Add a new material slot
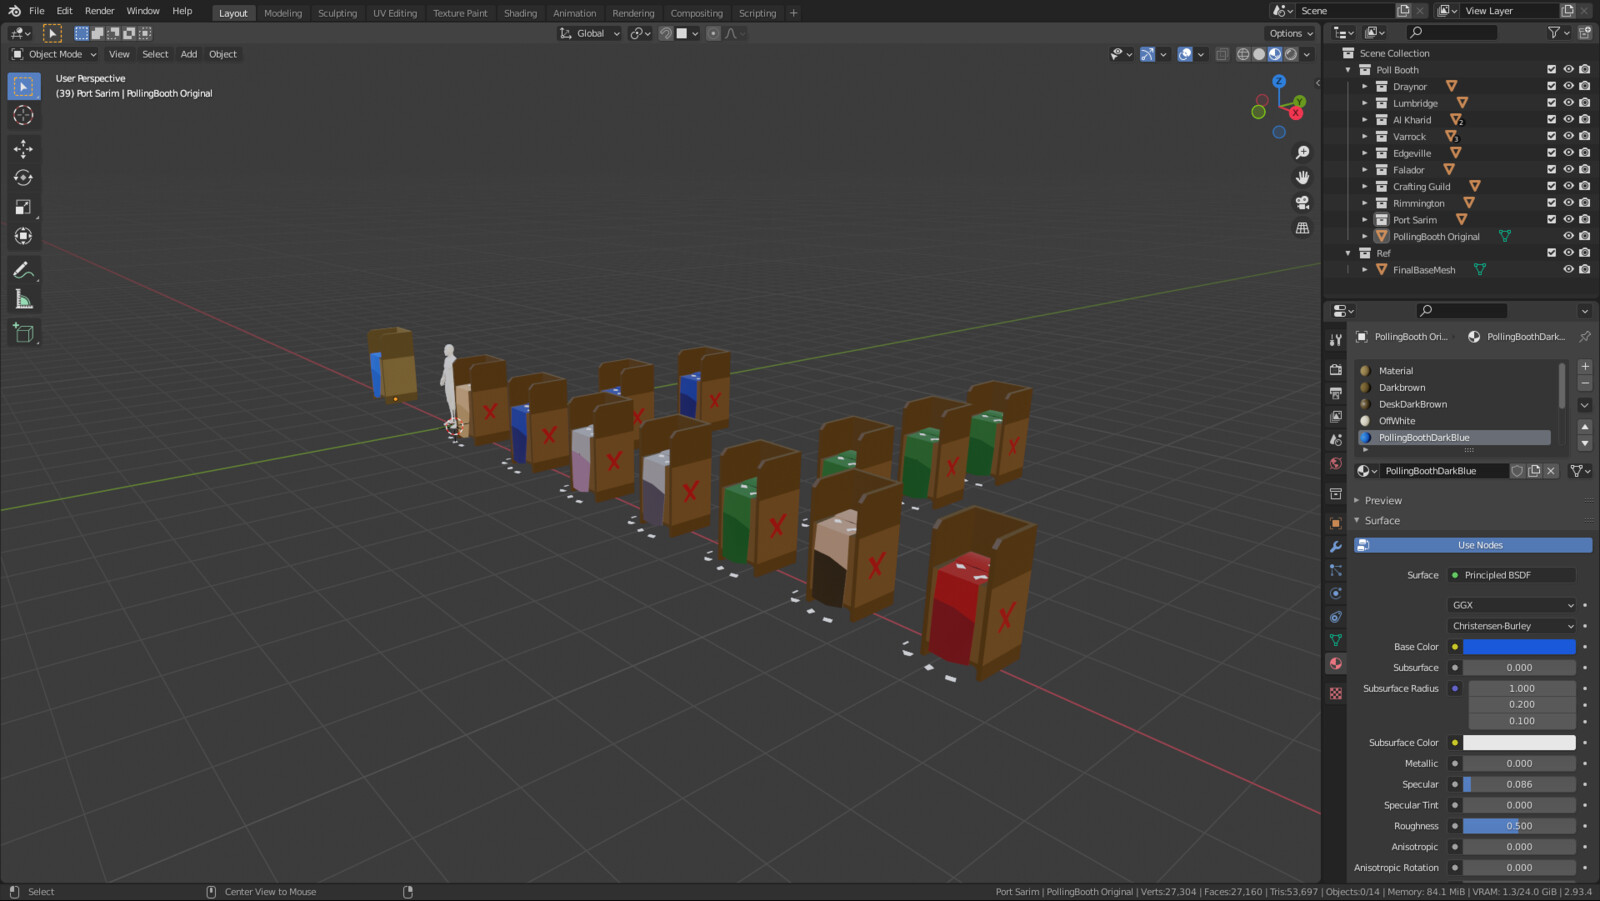The width and height of the screenshot is (1600, 901). [1585, 367]
